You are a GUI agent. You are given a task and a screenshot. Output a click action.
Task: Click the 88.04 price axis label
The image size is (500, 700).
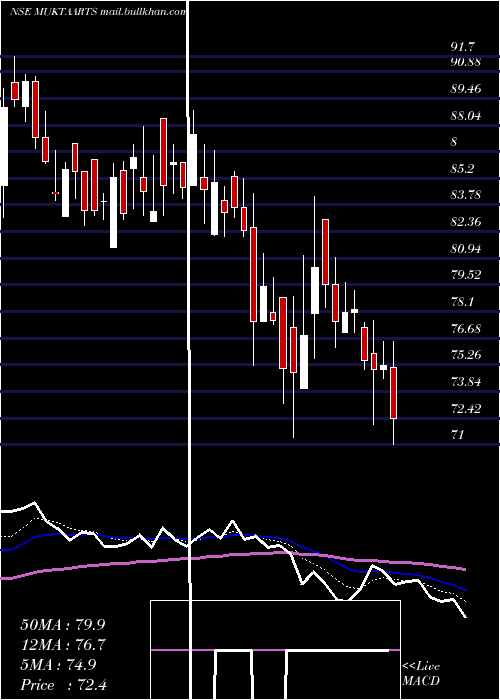(x=466, y=116)
